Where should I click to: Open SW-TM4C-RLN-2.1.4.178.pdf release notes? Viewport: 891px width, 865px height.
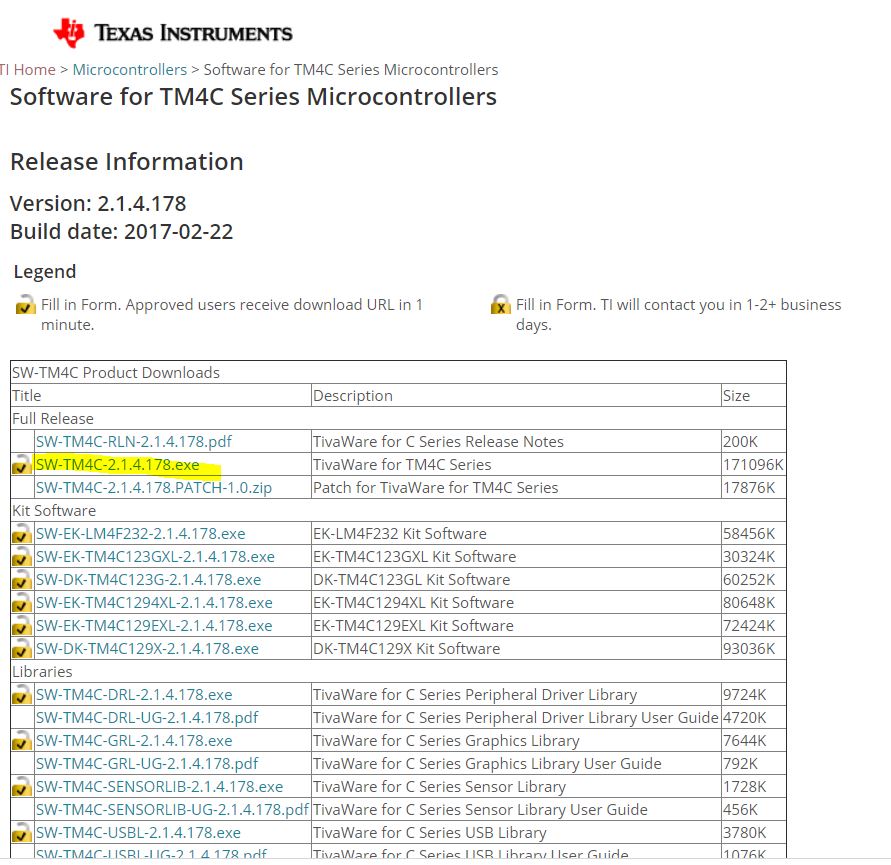coord(134,442)
